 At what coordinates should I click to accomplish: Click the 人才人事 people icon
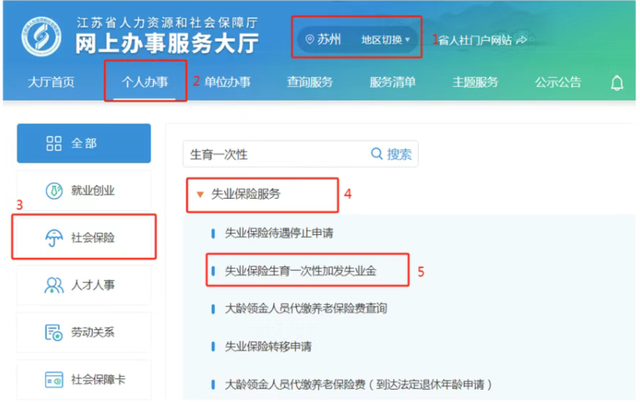(x=53, y=286)
